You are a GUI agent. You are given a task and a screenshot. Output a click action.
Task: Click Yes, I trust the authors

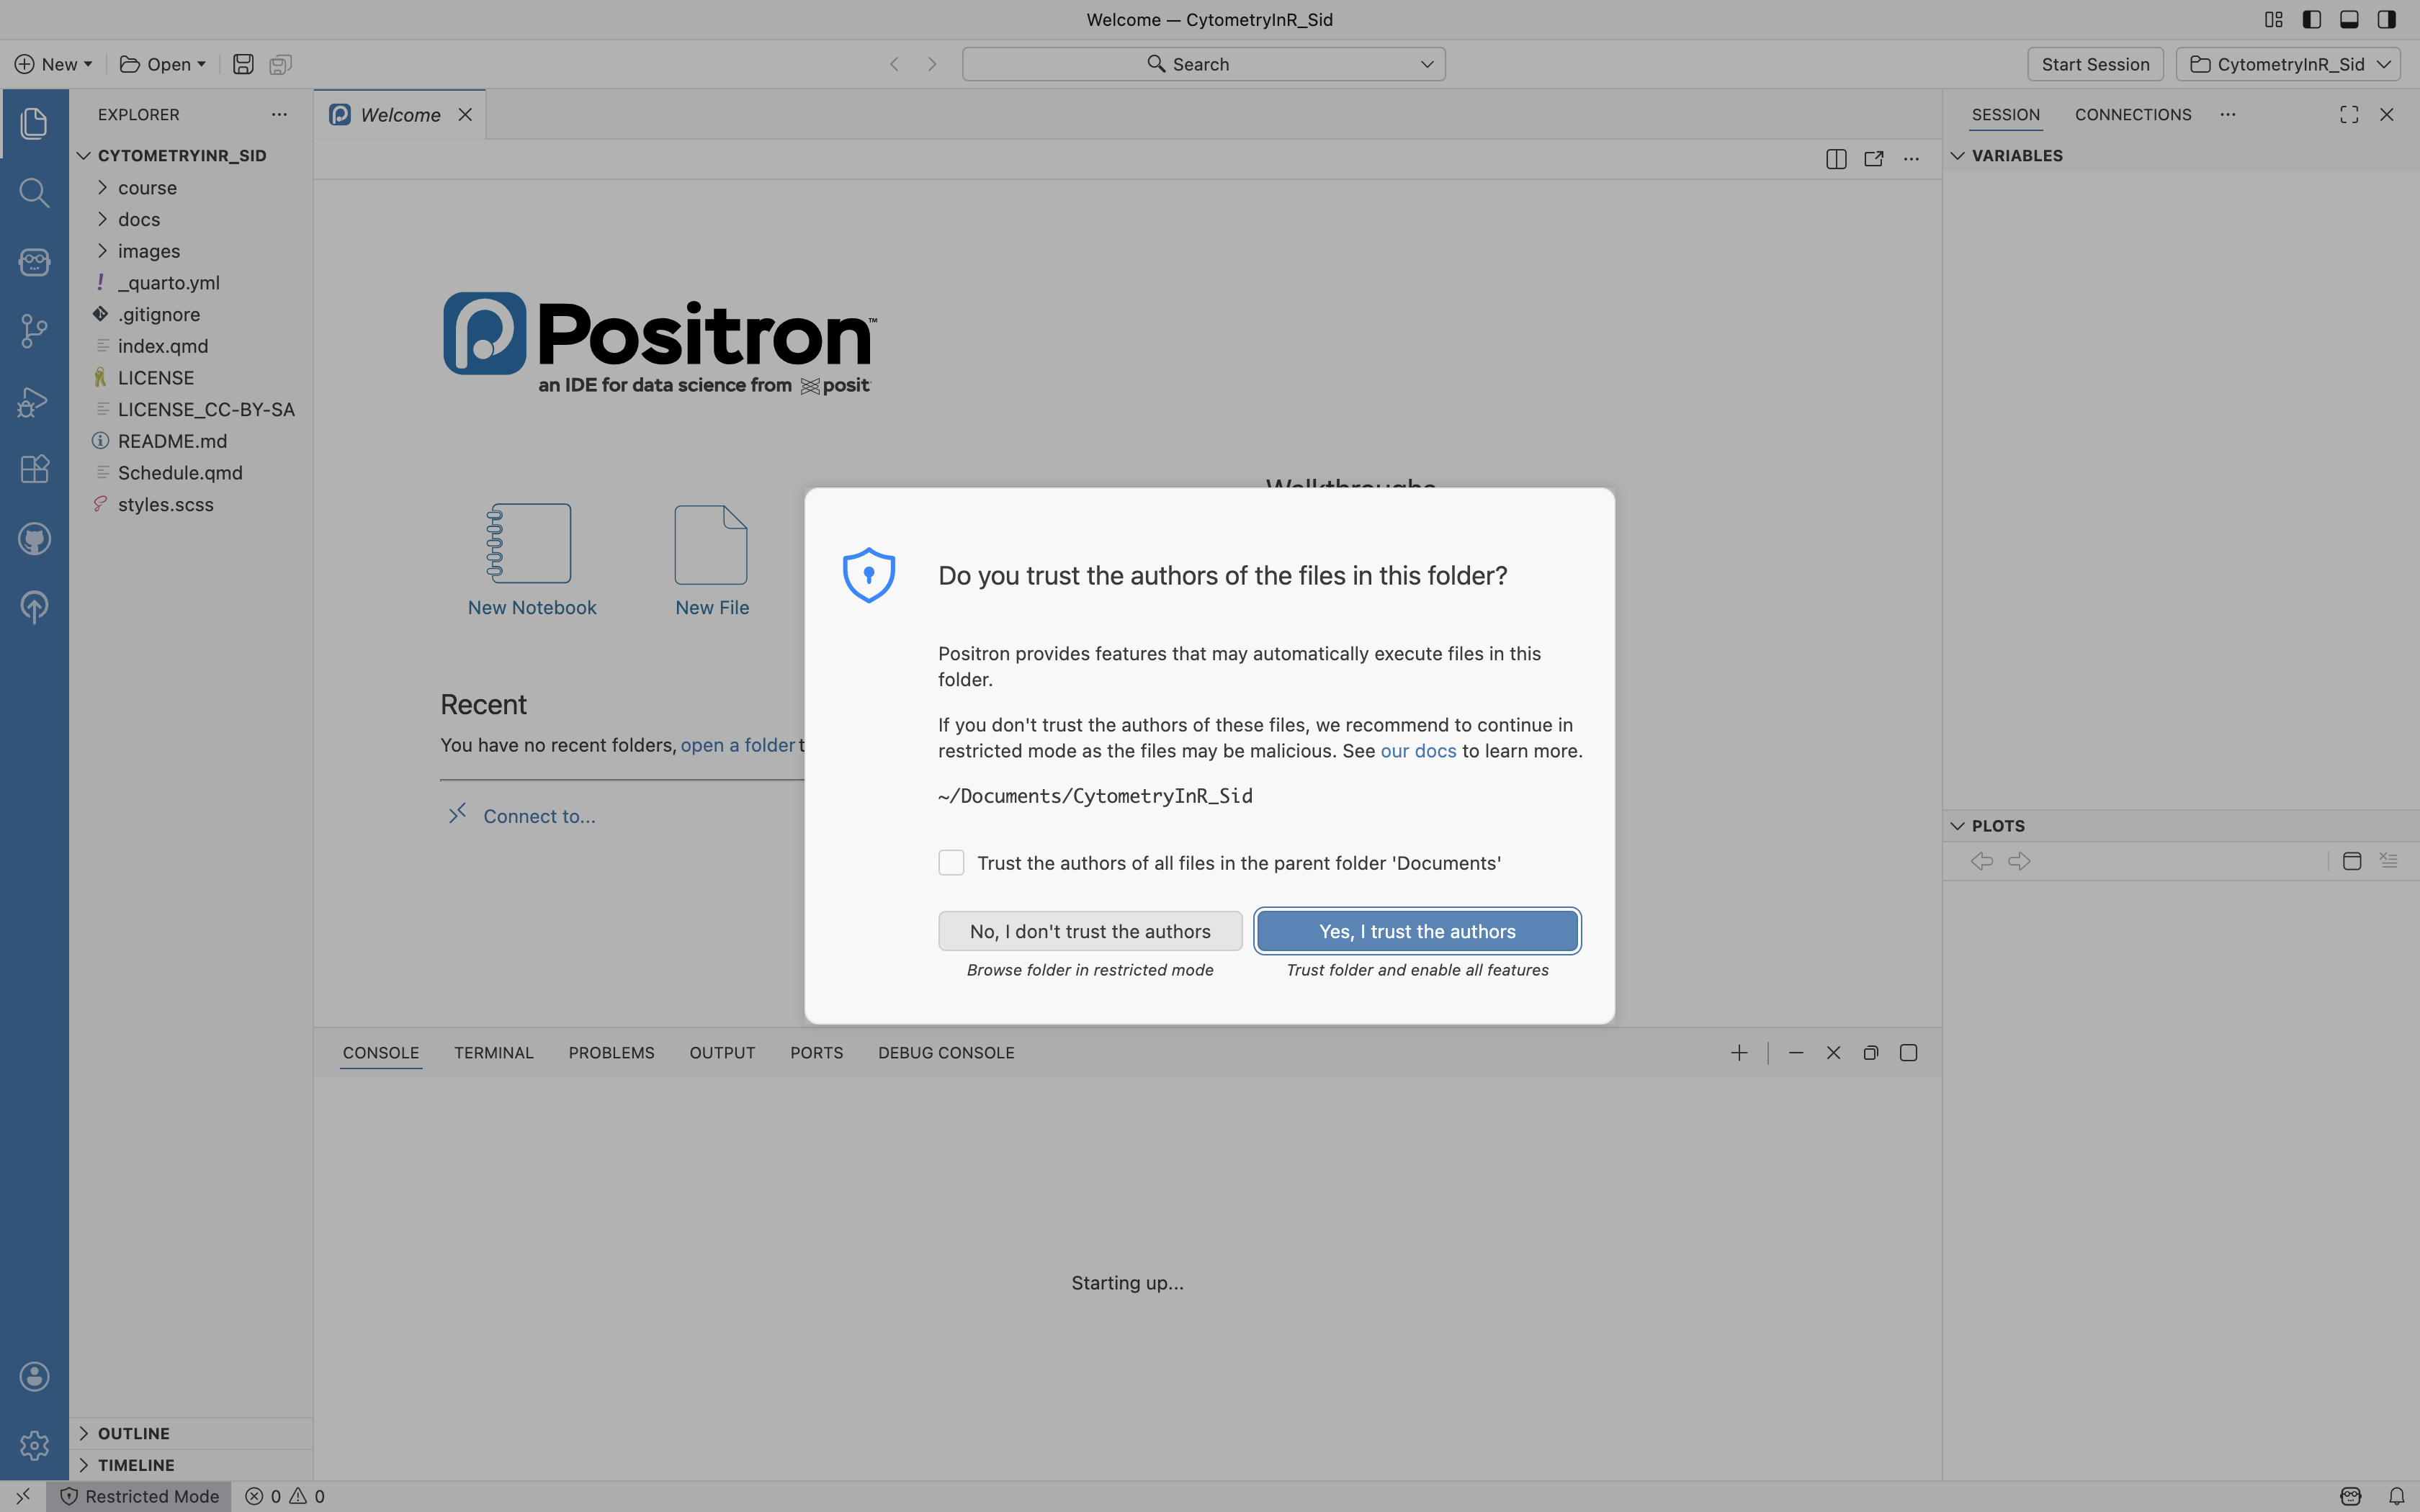point(1417,931)
